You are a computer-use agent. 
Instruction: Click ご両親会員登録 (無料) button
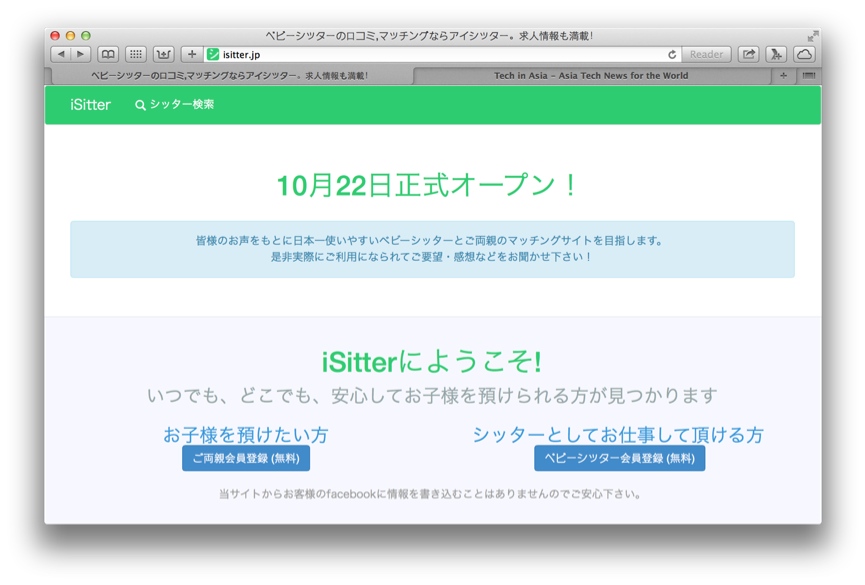(x=246, y=458)
